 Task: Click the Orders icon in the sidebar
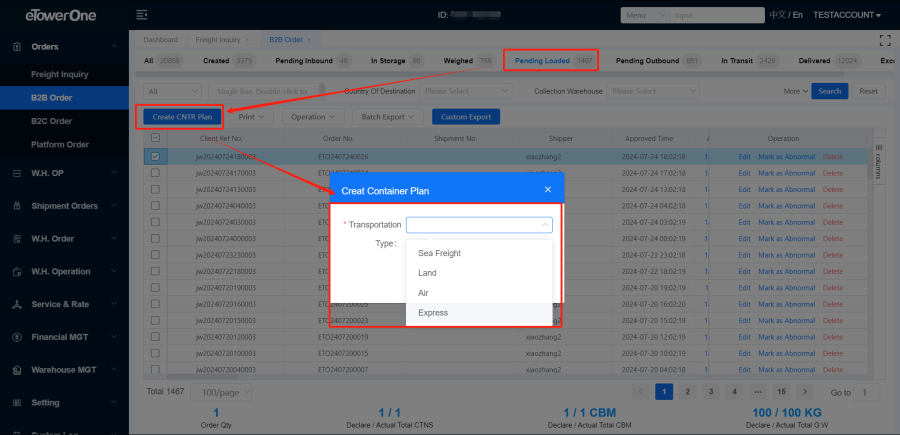tap(15, 47)
